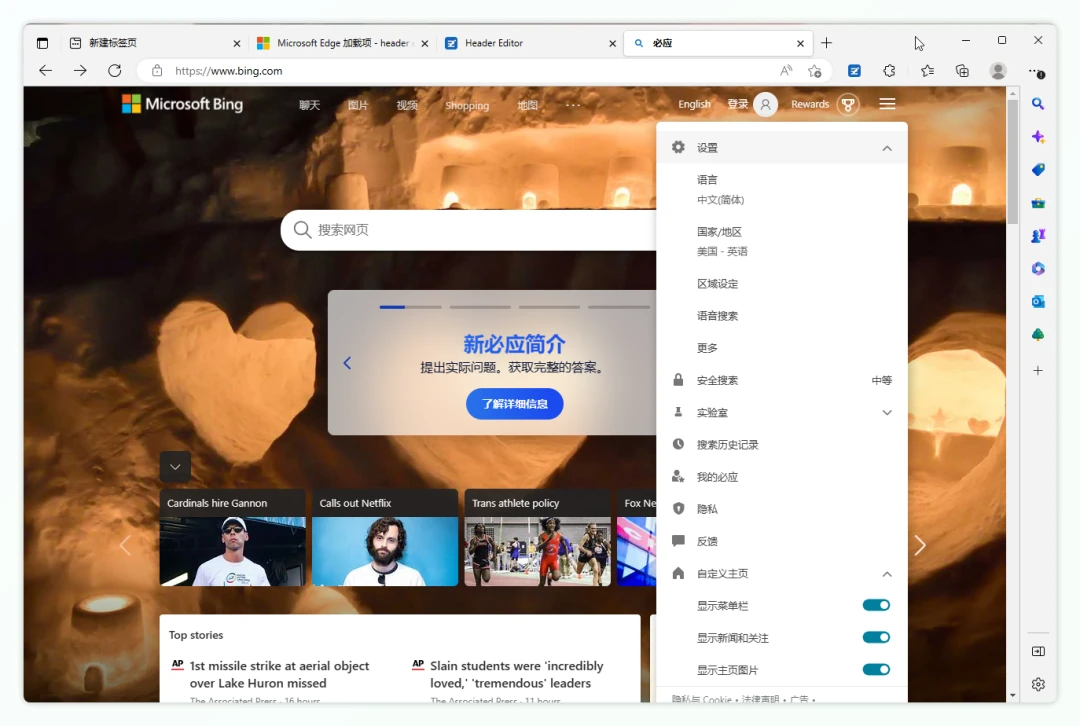Open the Shopping tool in the sidebar
The width and height of the screenshot is (1080, 726).
(x=1038, y=169)
